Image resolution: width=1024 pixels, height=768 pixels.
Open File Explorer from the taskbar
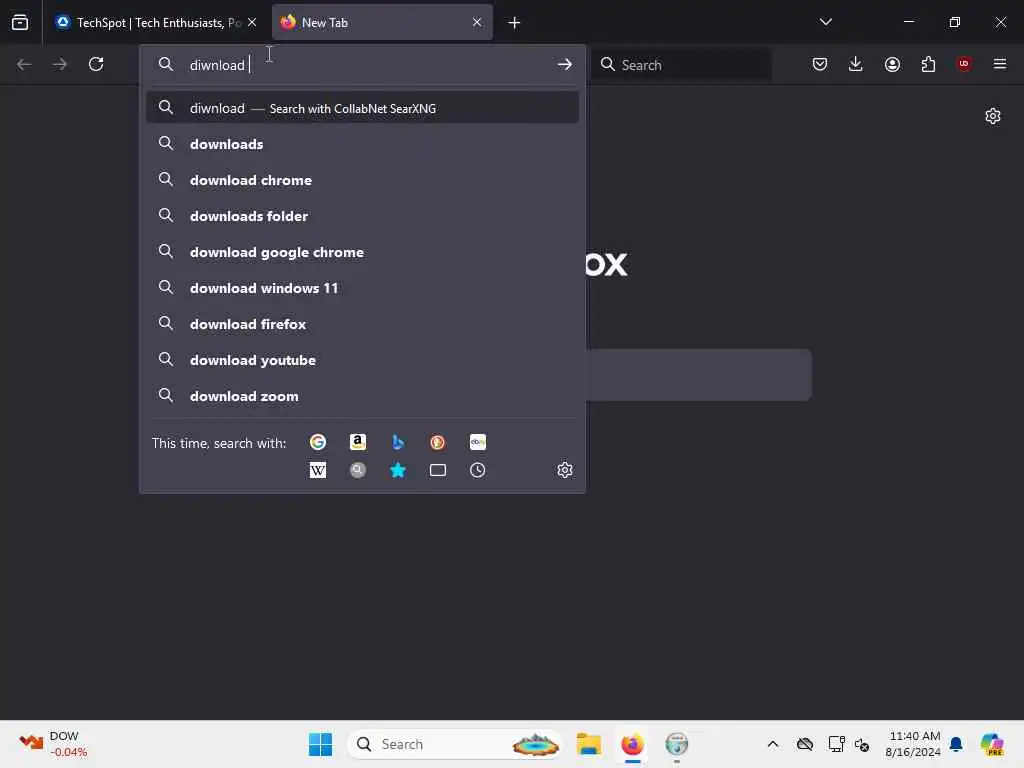pos(588,744)
